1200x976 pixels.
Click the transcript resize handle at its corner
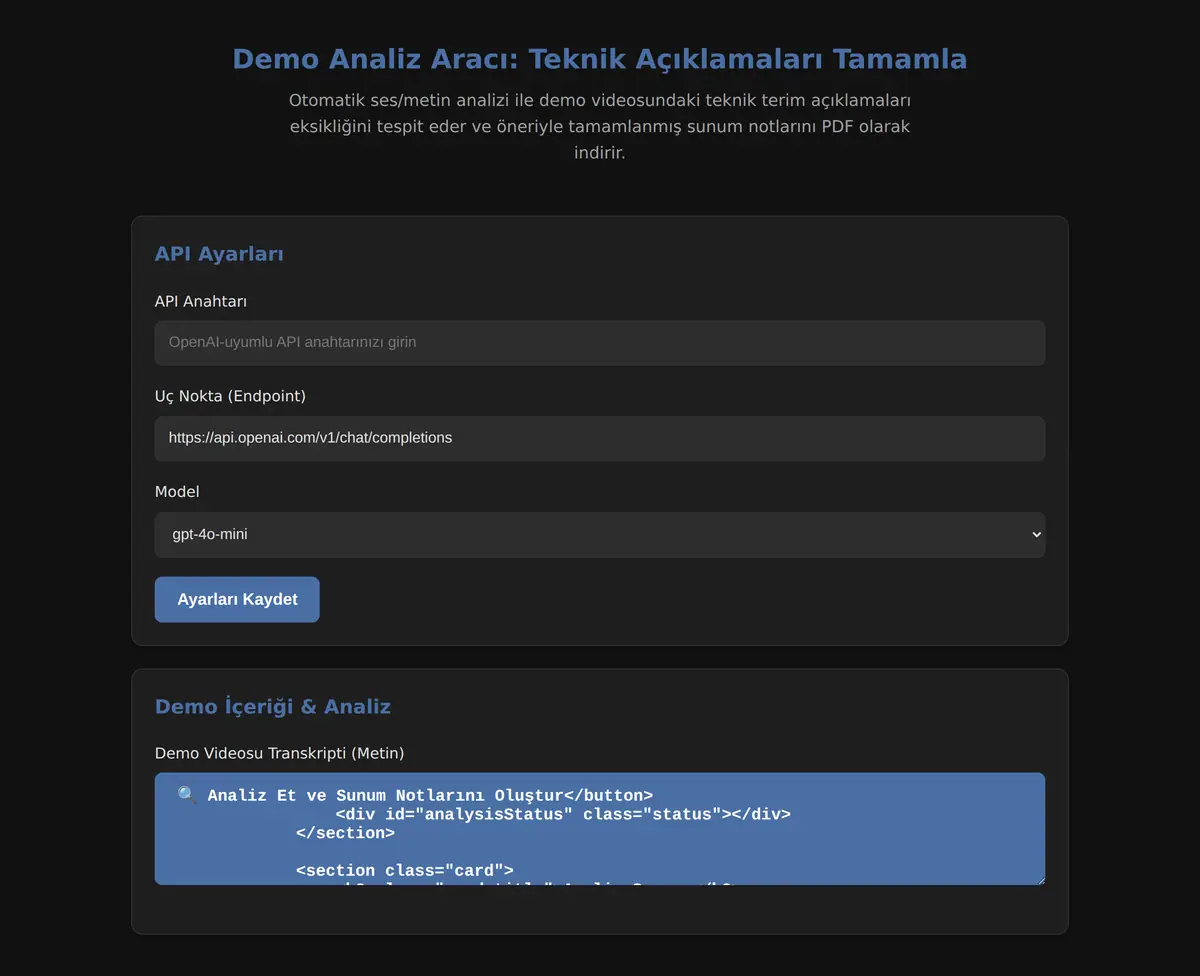click(1039, 879)
